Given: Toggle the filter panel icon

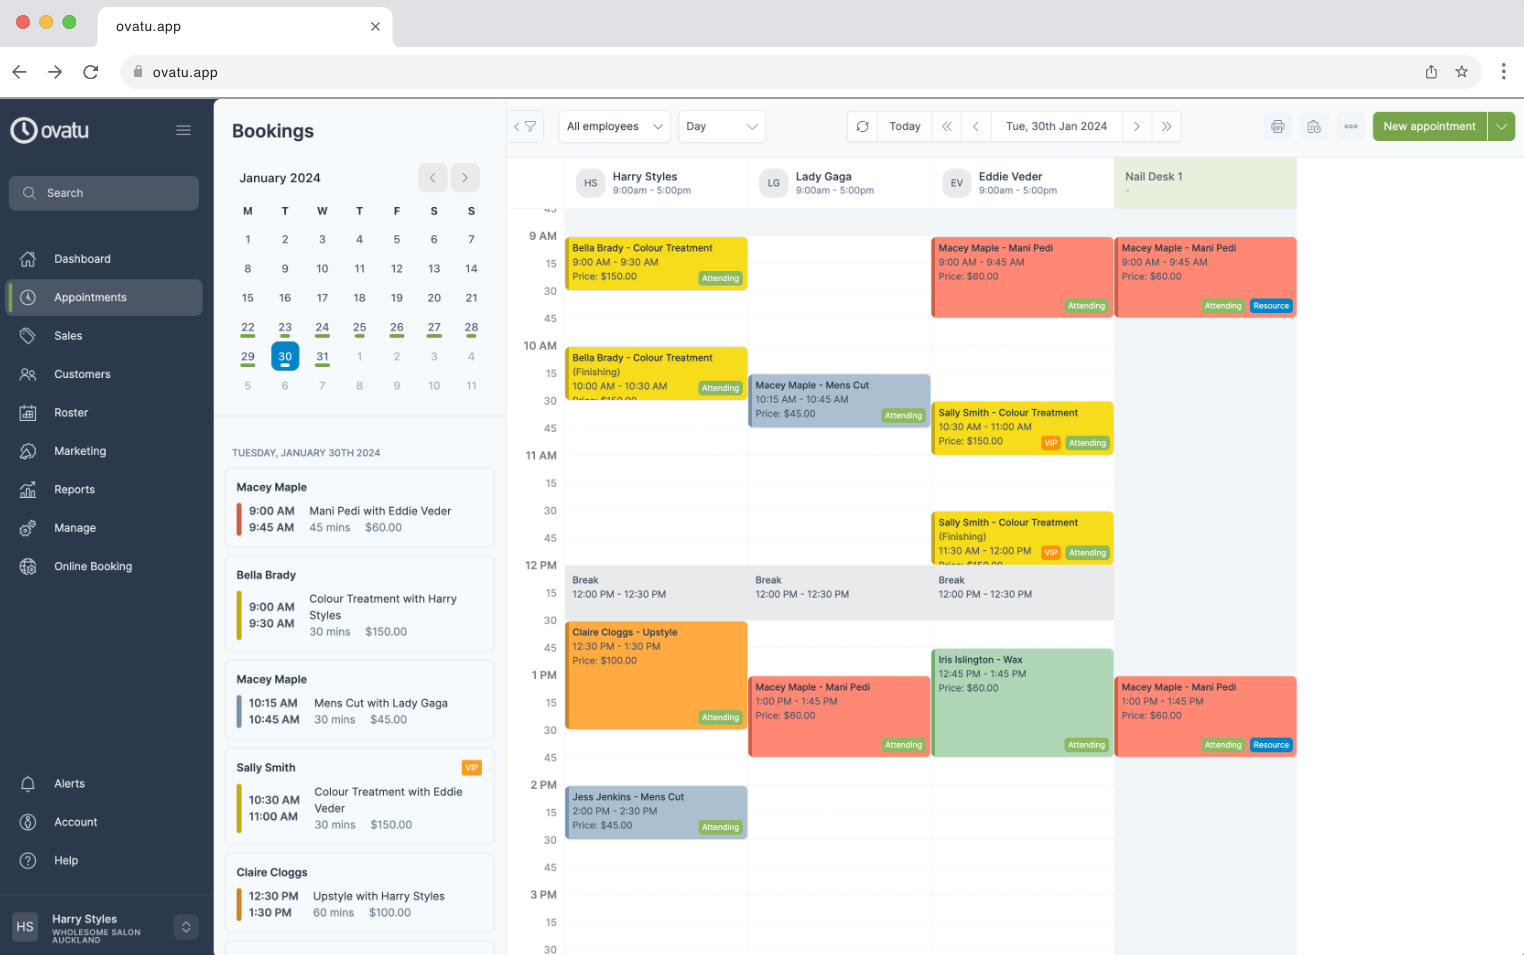Looking at the screenshot, I should point(525,127).
